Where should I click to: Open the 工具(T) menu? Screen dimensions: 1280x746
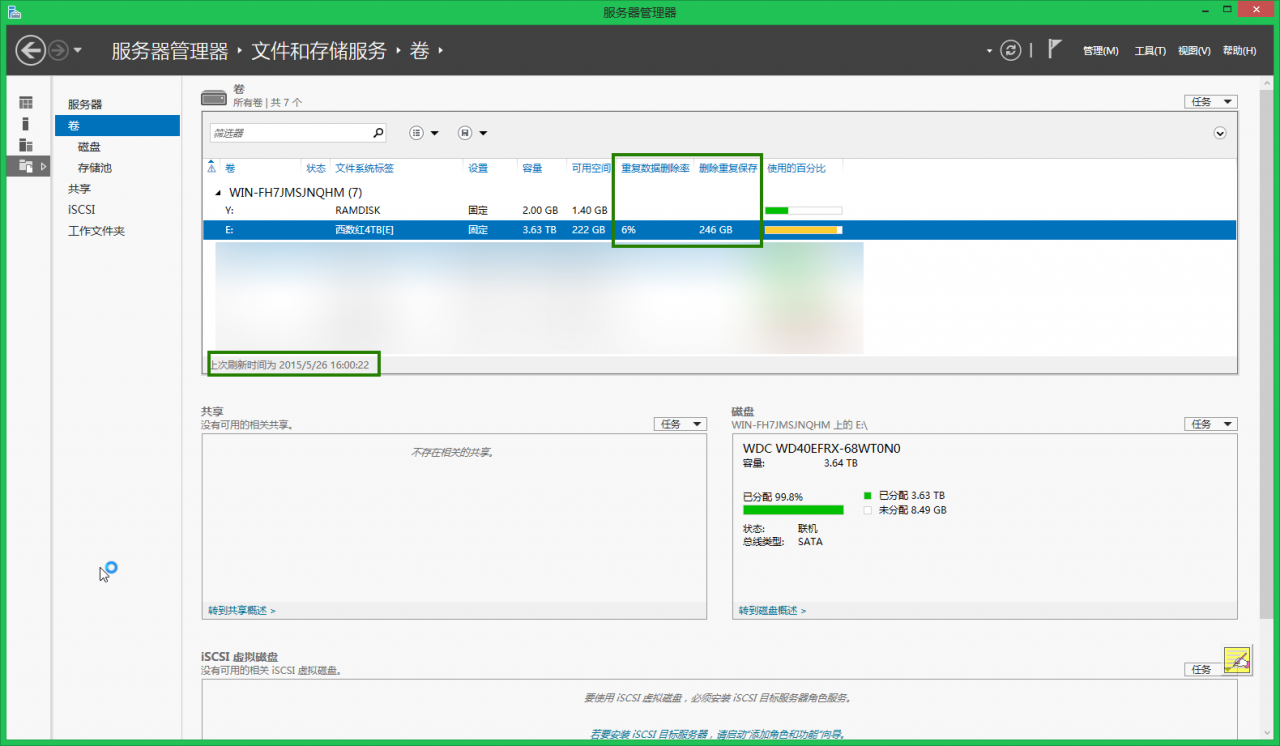tap(1148, 50)
